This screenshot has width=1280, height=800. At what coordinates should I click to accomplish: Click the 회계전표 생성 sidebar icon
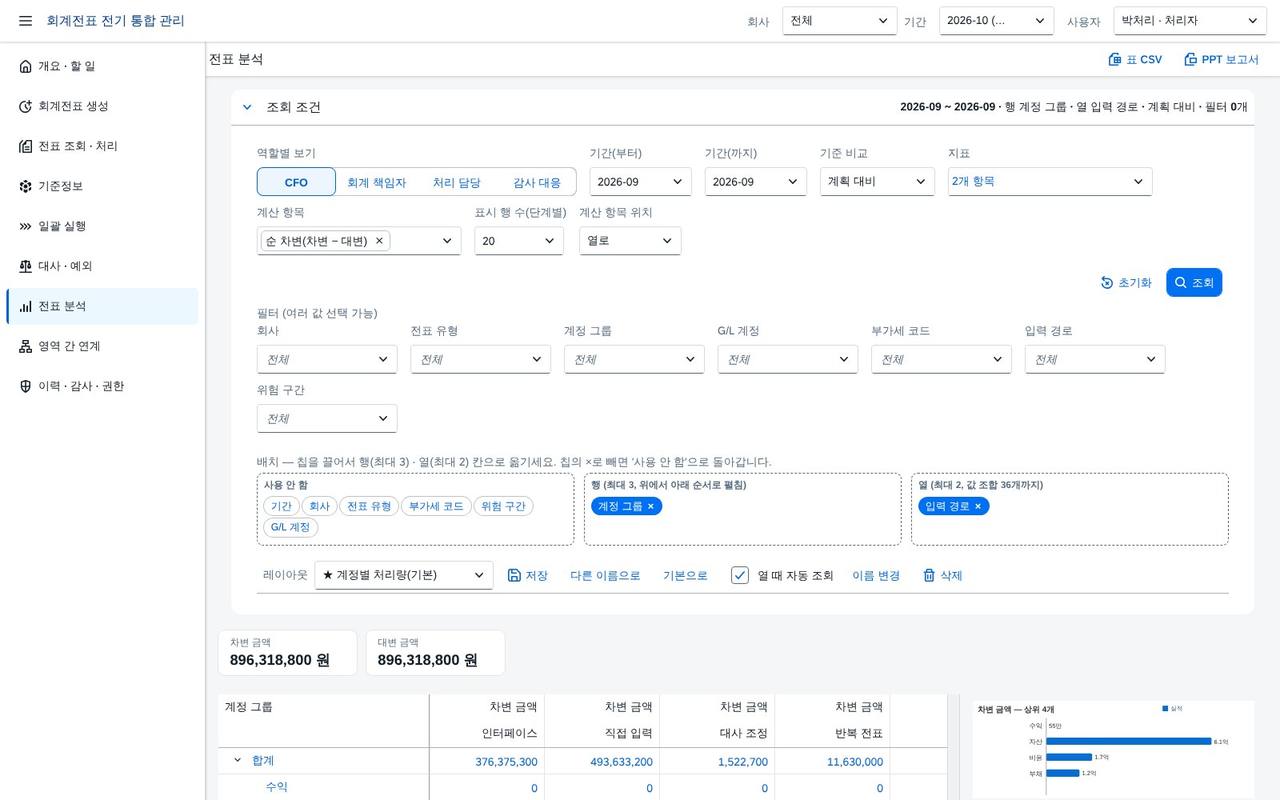pos(26,106)
